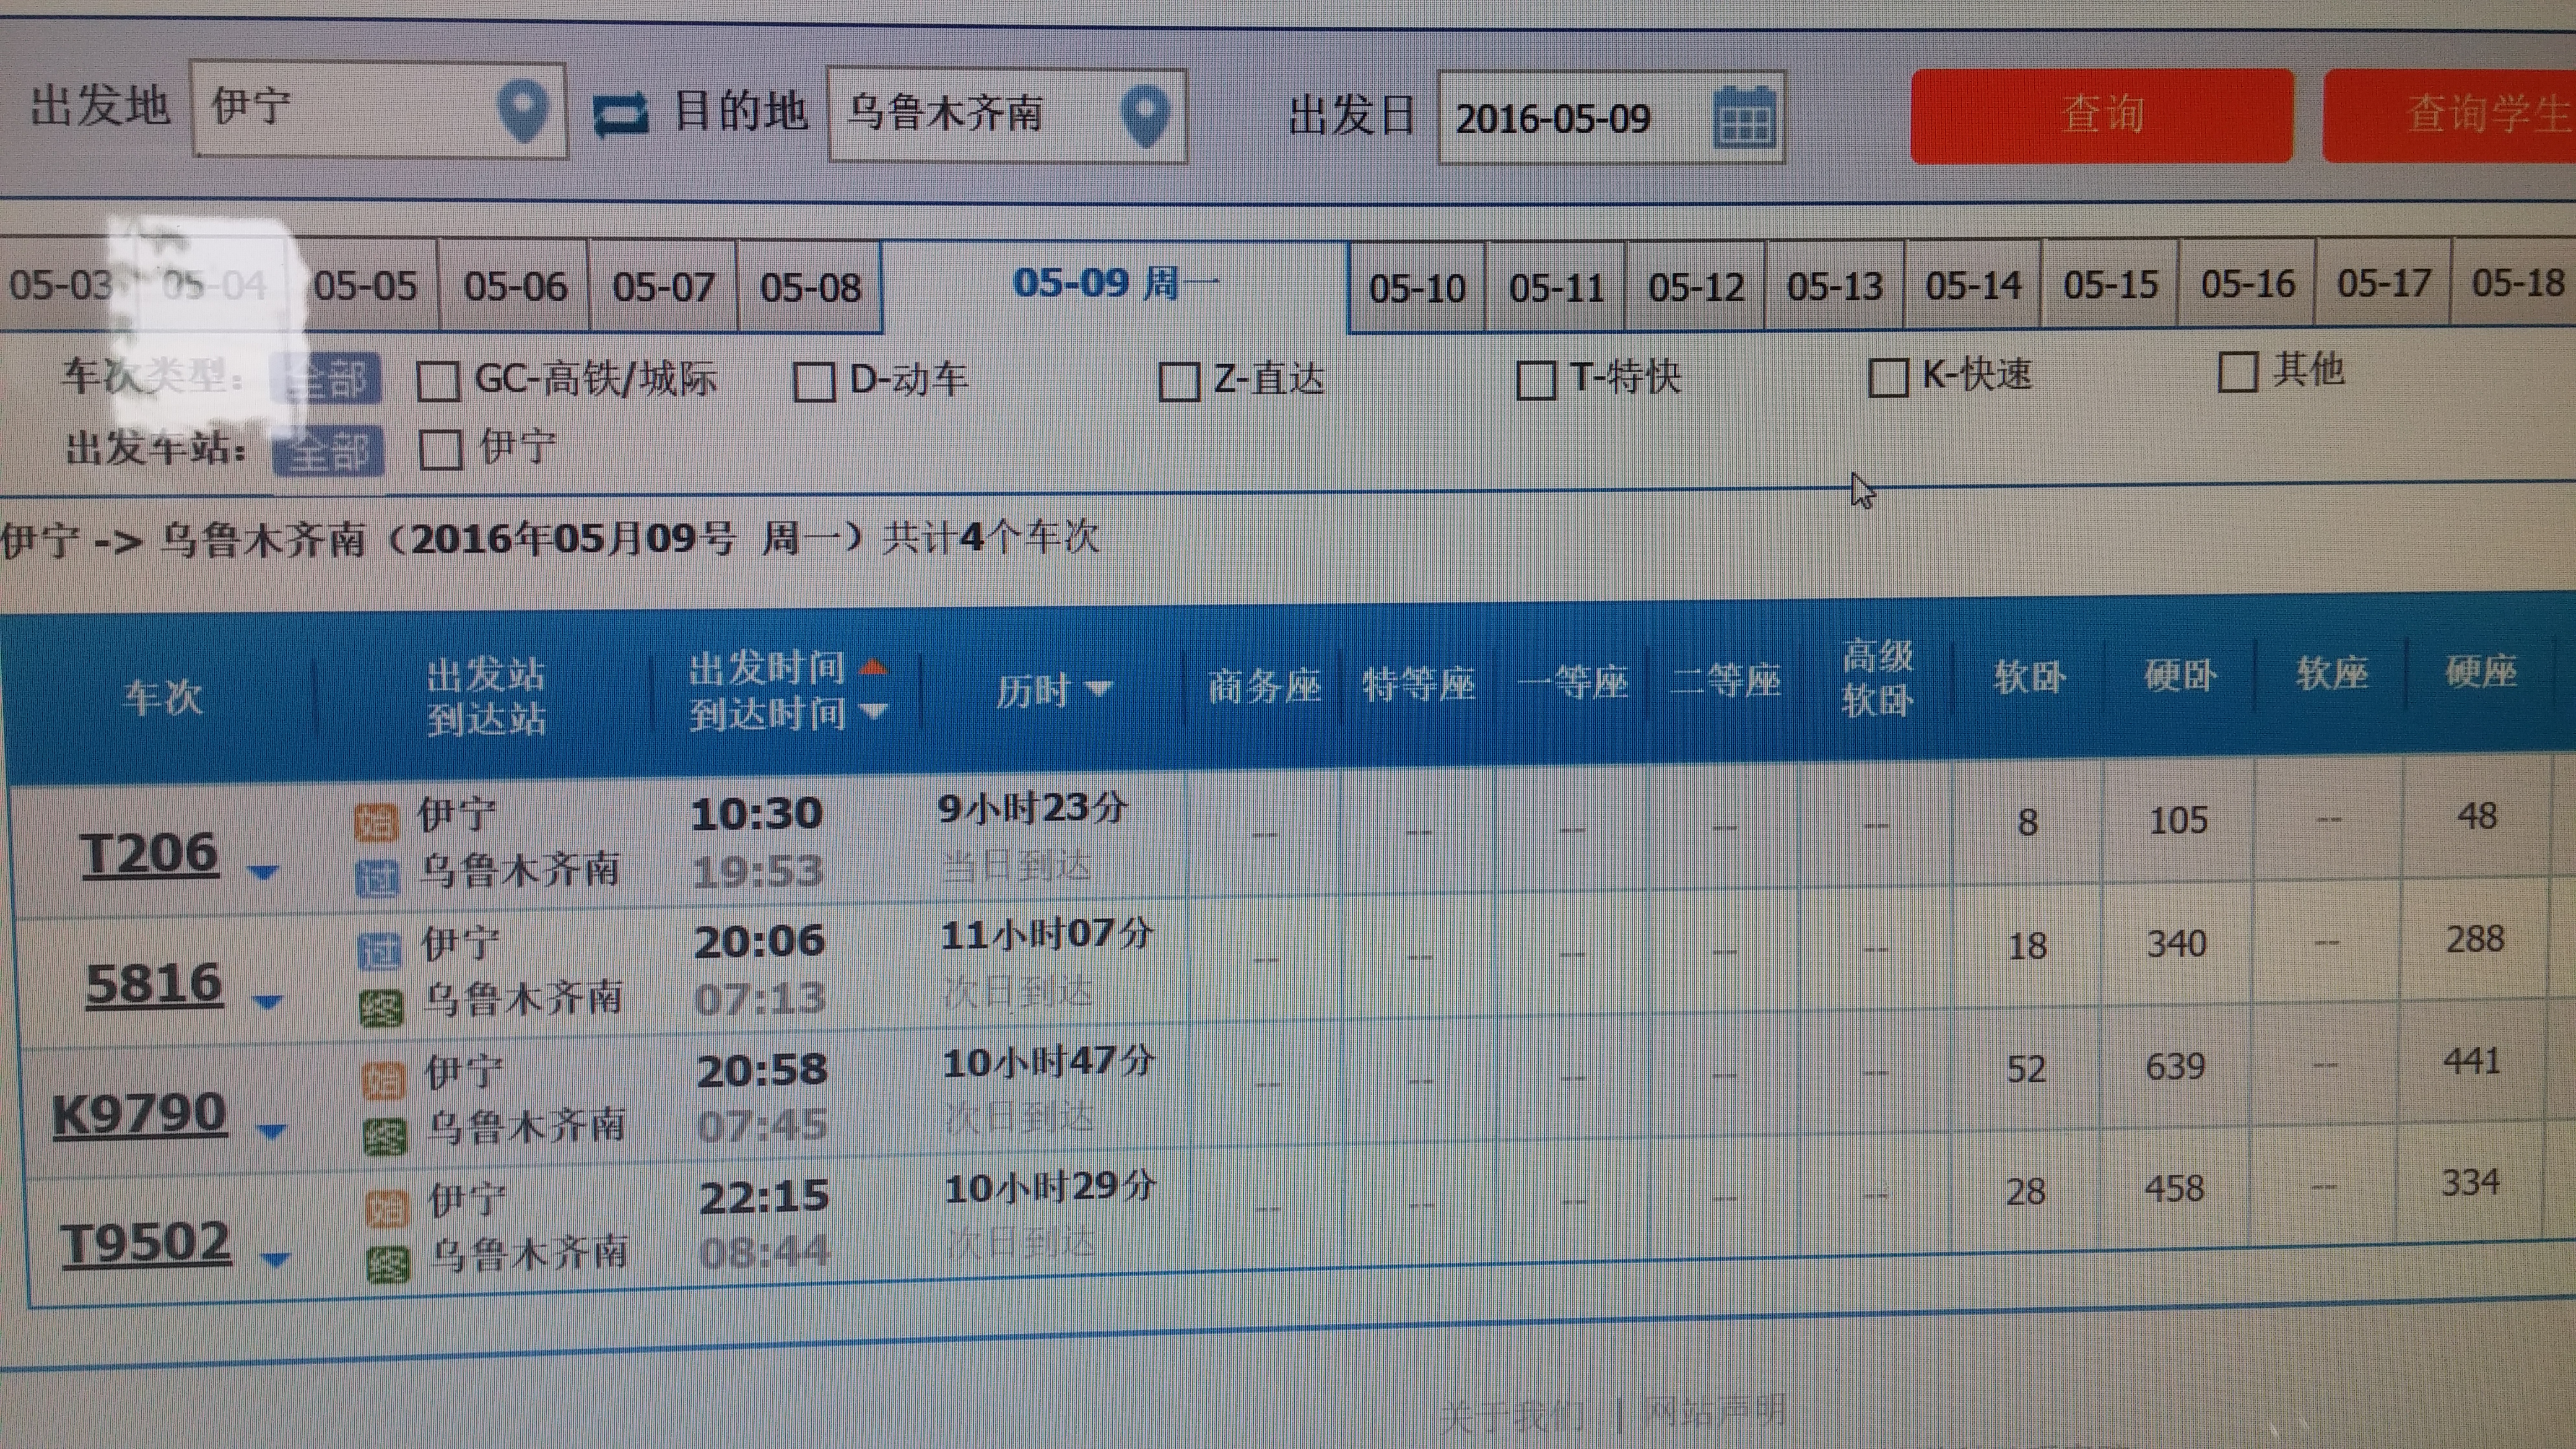
Task: Click the 始 origin icon for T9502
Action: pos(387,1208)
